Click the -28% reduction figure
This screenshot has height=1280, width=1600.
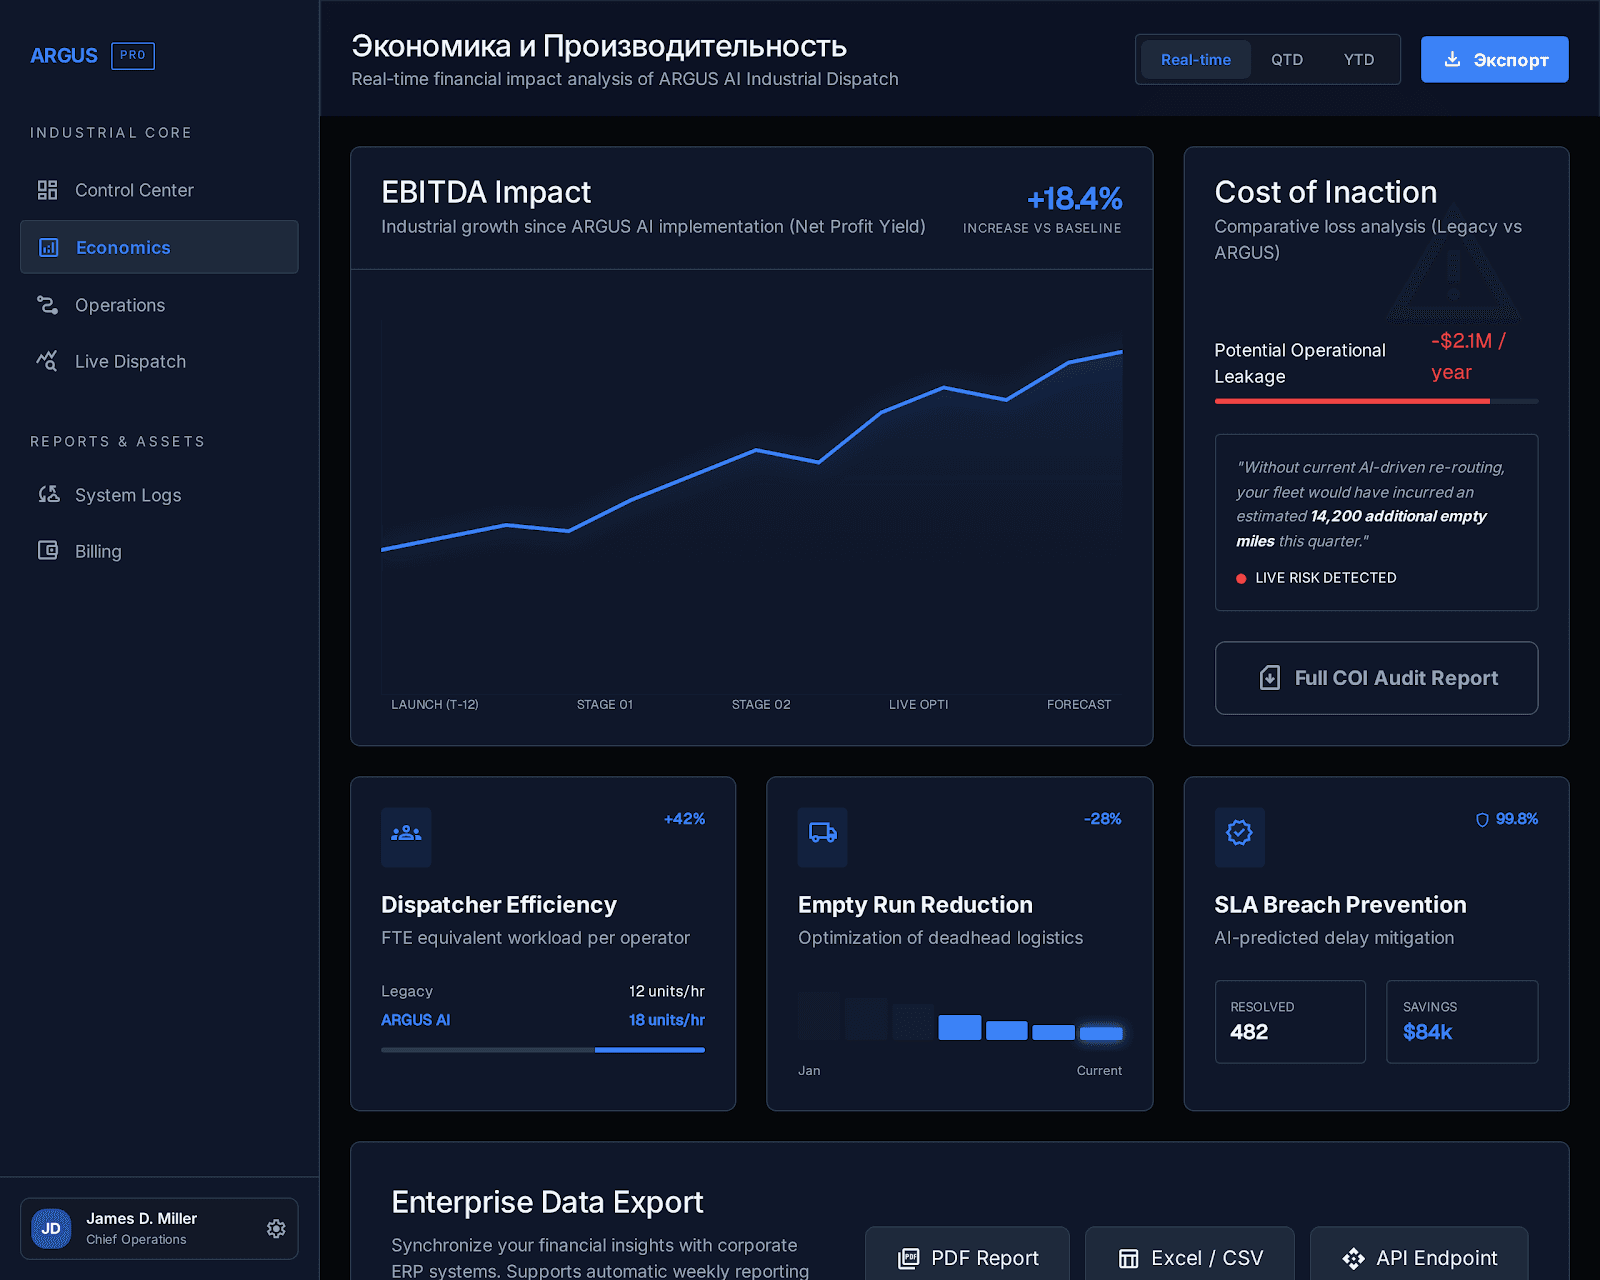tap(1102, 819)
